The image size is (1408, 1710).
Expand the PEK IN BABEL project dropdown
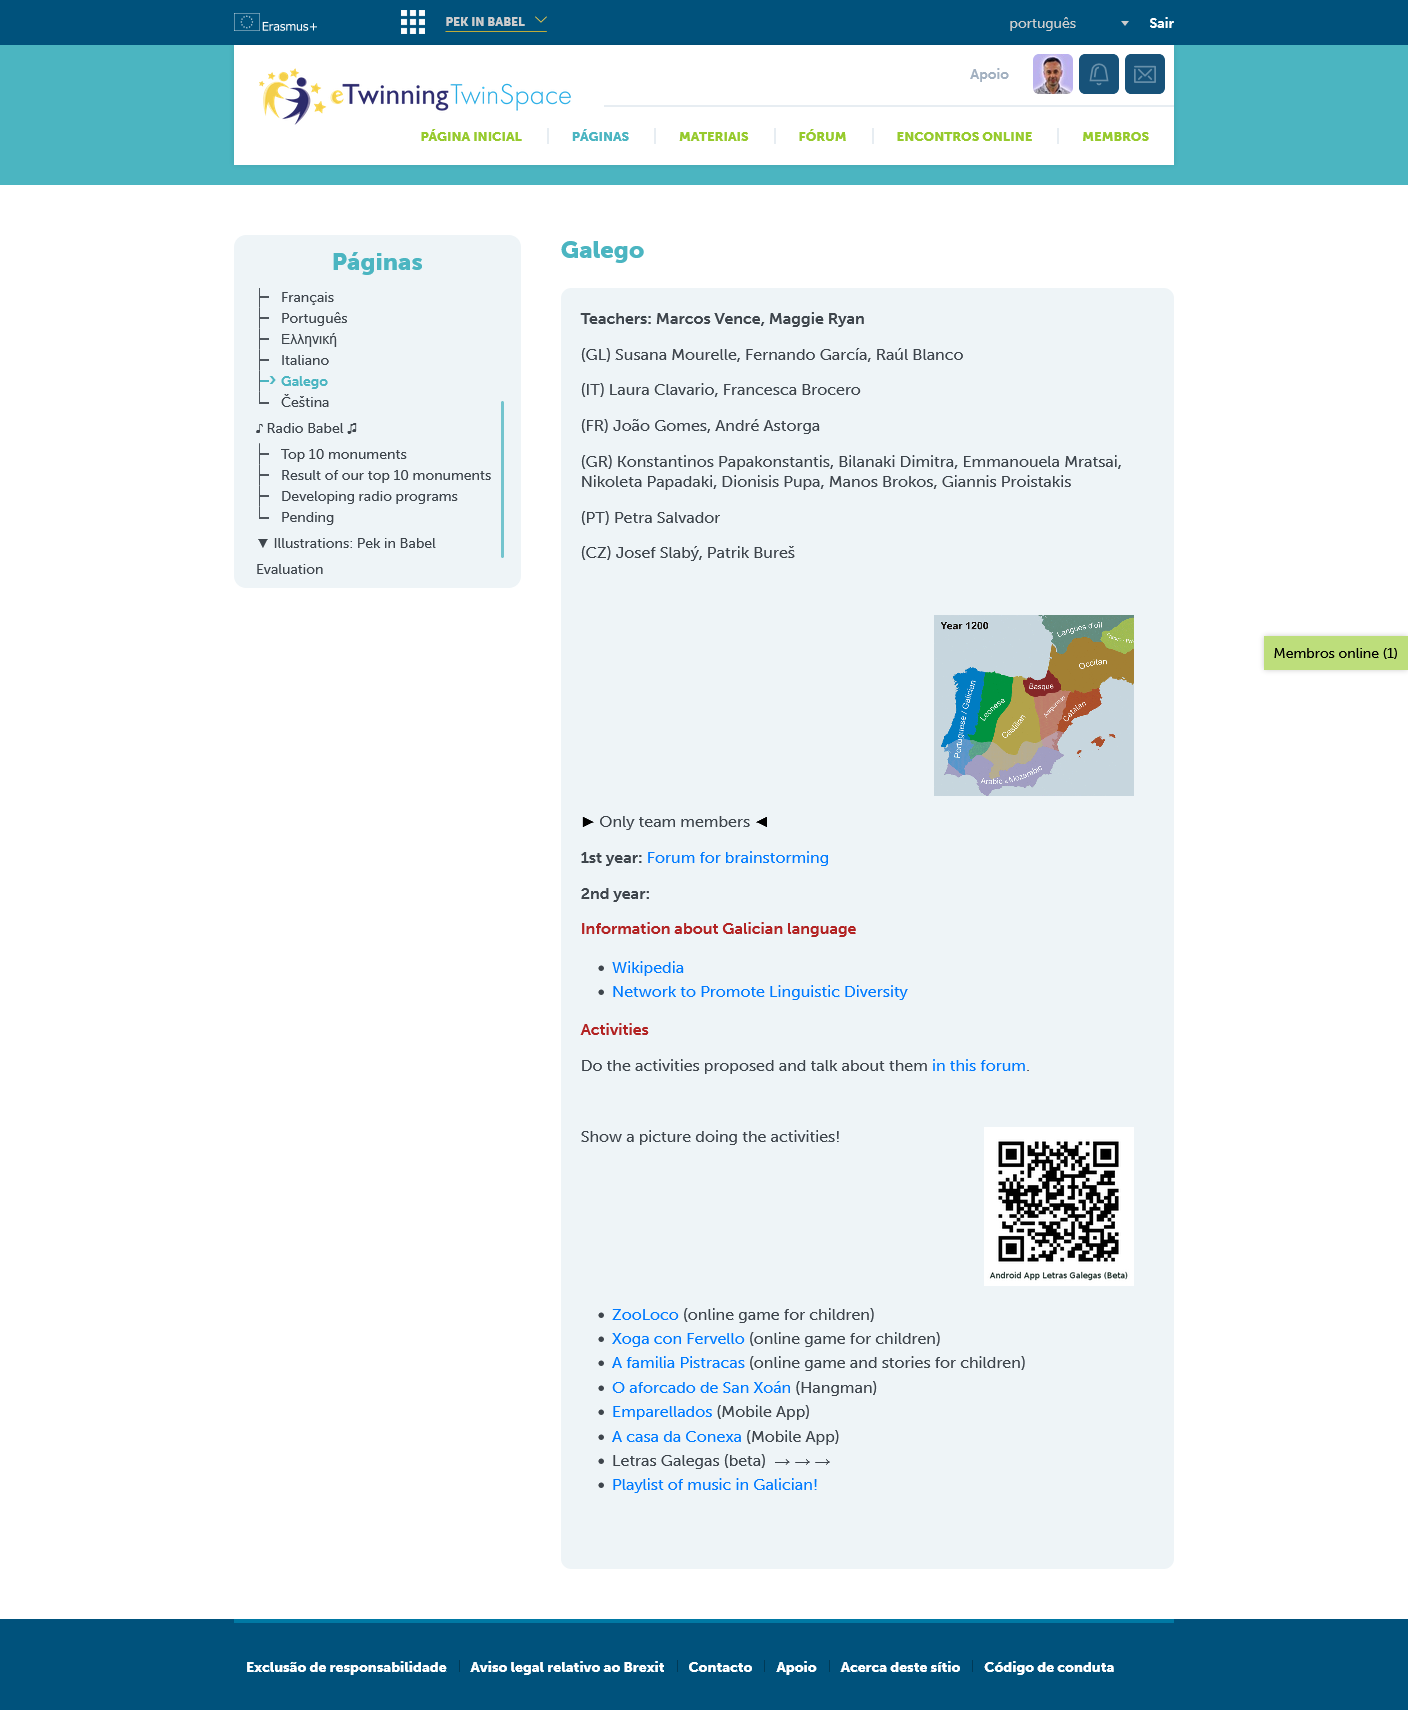point(496,21)
